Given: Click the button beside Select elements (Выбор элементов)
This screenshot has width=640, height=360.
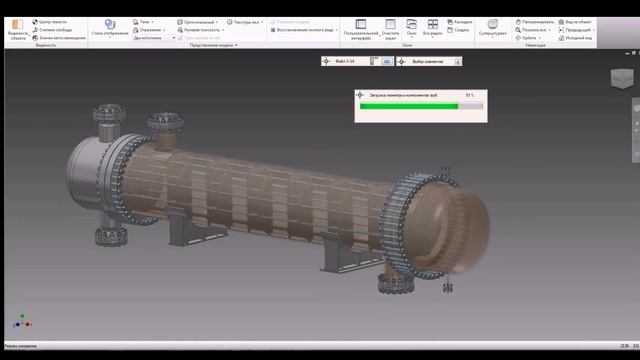Looking at the screenshot, I should [x=458, y=62].
